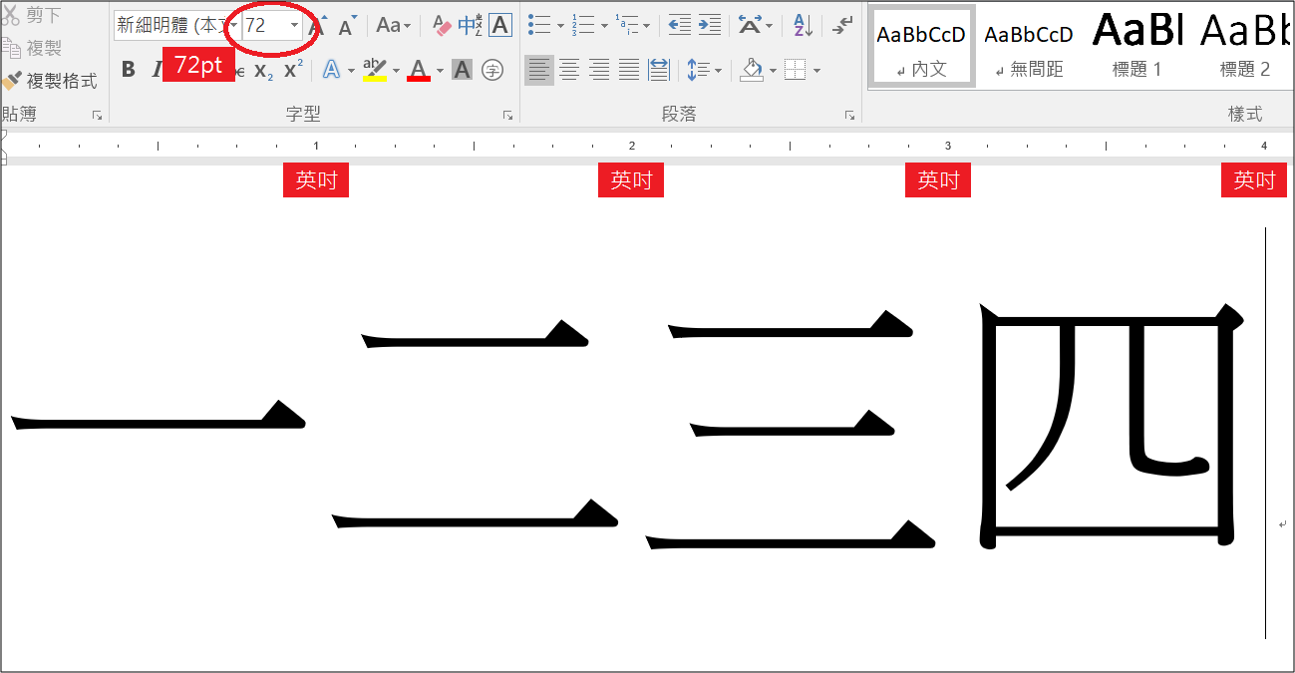Apply bulleted list
1295x673 pixels.
539,26
